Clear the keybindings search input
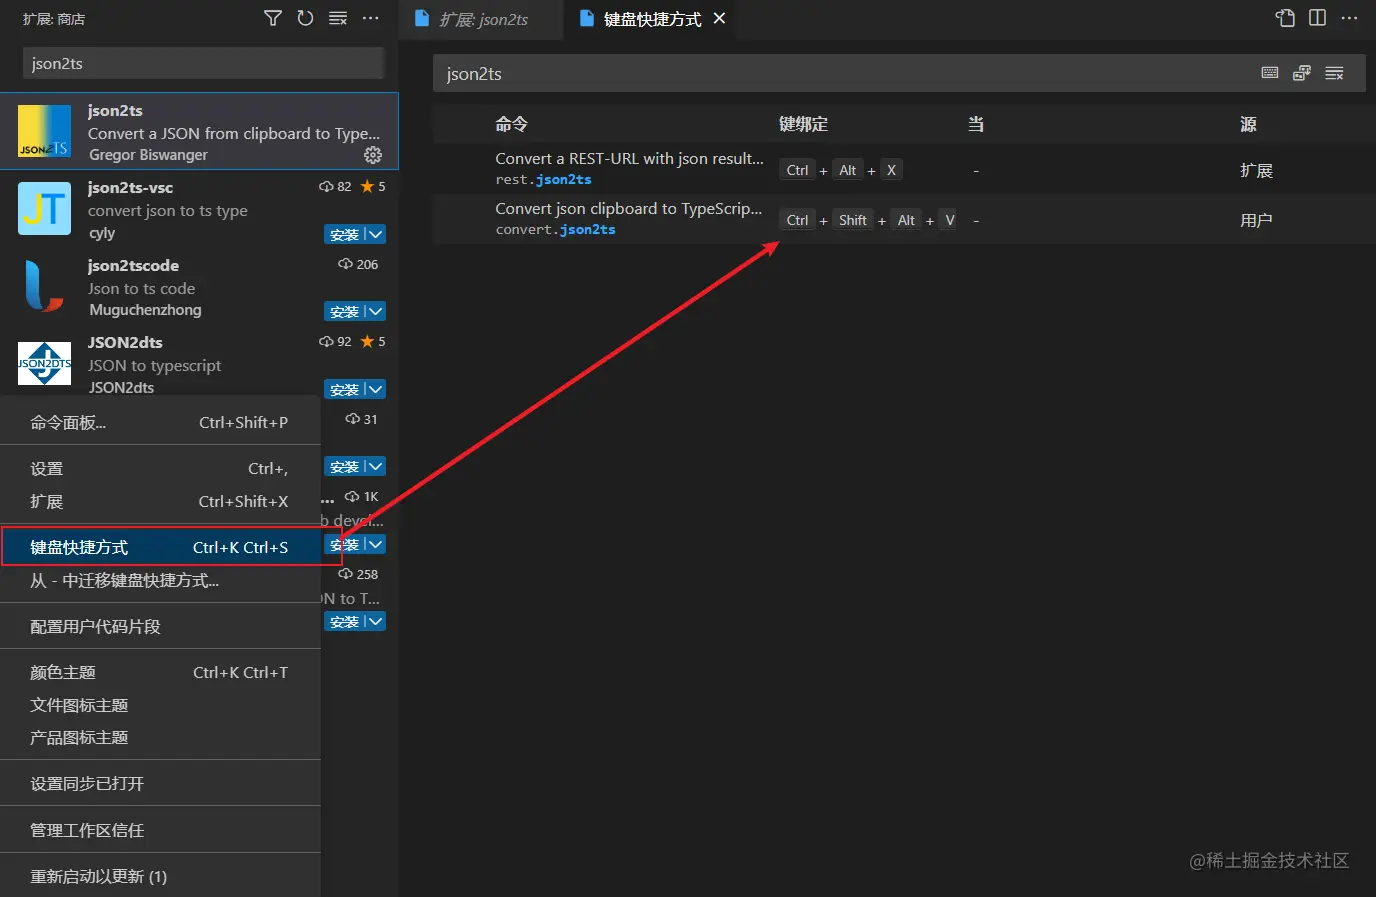Screen dimensions: 1376x897 click(1334, 72)
